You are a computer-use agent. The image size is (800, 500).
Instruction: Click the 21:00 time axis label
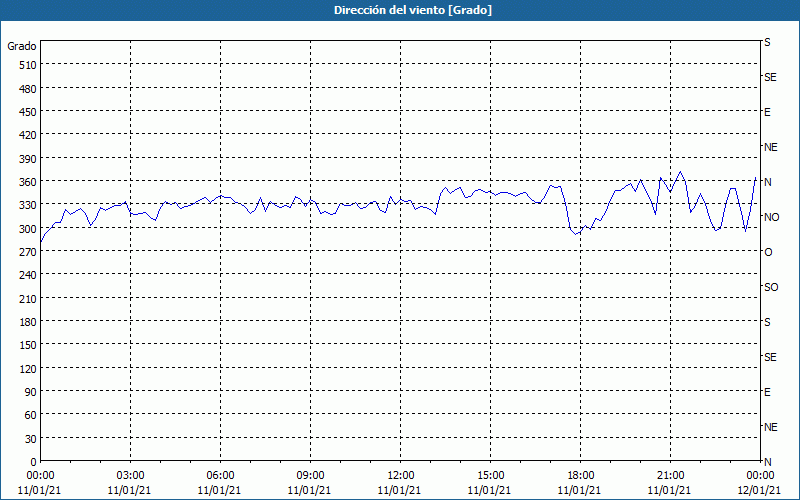point(670,476)
